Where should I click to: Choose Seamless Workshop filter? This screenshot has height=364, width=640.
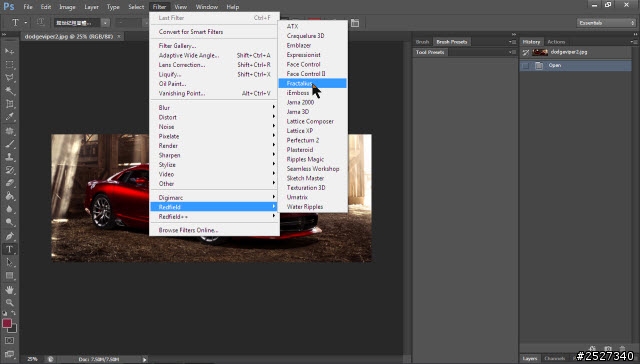312,169
